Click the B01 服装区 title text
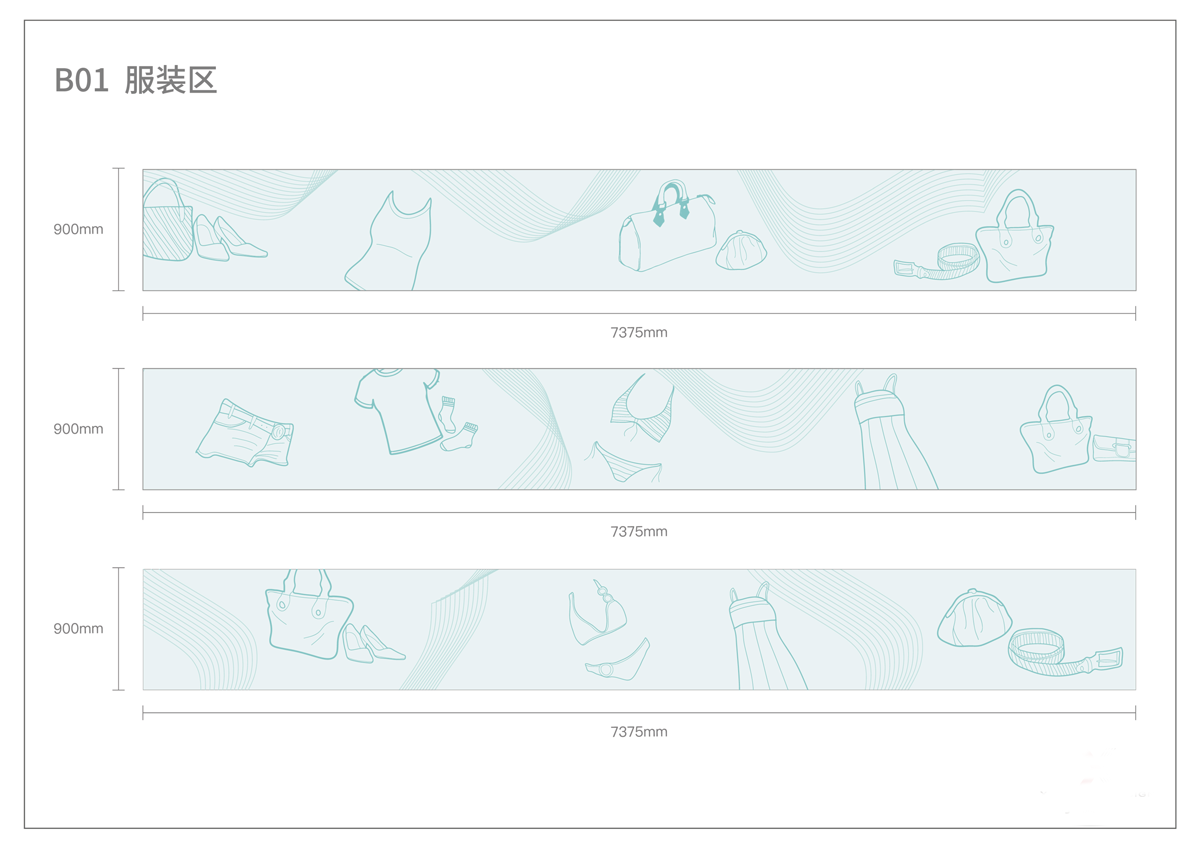Screen dimensions: 1200x848 tap(136, 80)
